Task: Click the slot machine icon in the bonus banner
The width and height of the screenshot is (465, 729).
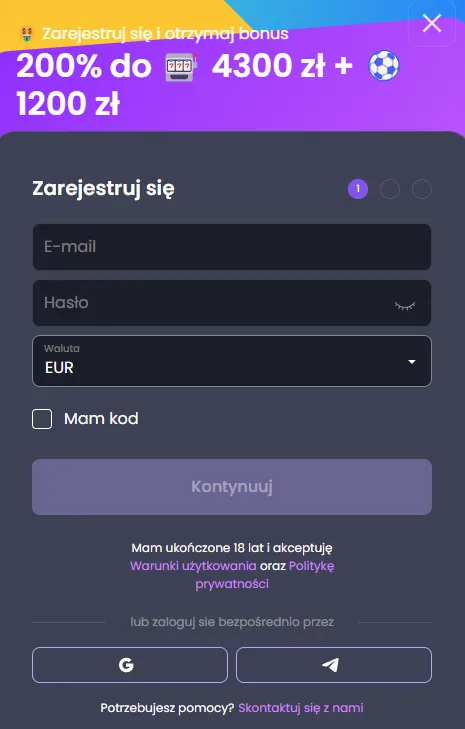Action: tap(181, 67)
